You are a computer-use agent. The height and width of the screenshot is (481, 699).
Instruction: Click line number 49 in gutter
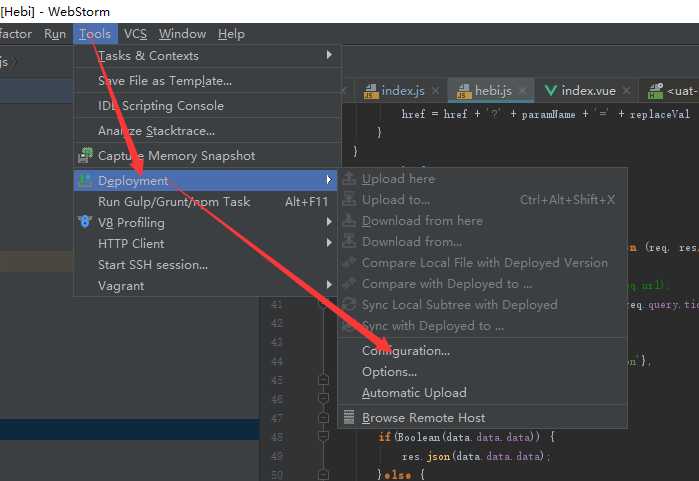tap(277, 456)
